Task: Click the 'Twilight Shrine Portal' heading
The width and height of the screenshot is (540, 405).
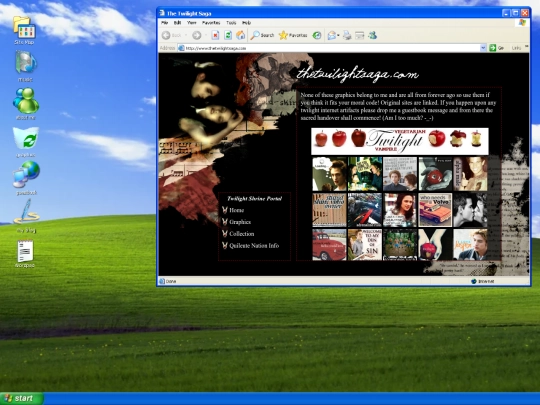Action: 255,198
